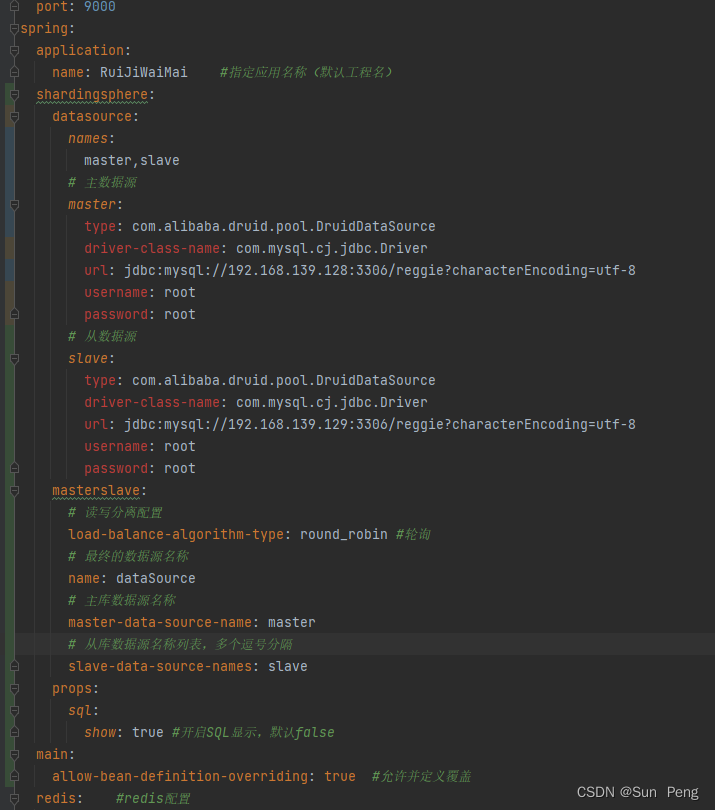Collapse the main block fold marker
The image size is (715, 810).
[14, 755]
